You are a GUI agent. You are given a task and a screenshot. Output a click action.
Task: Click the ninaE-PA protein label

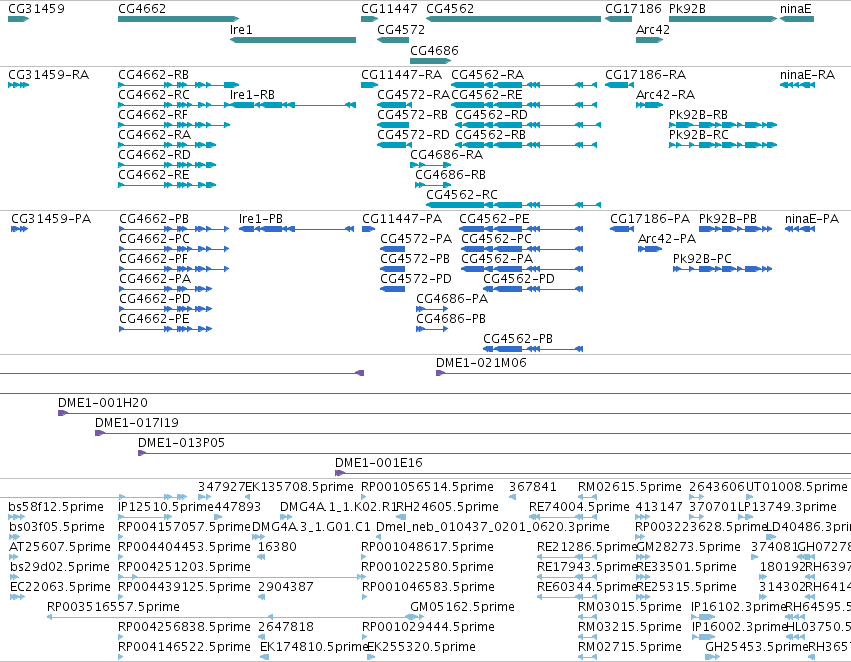812,219
